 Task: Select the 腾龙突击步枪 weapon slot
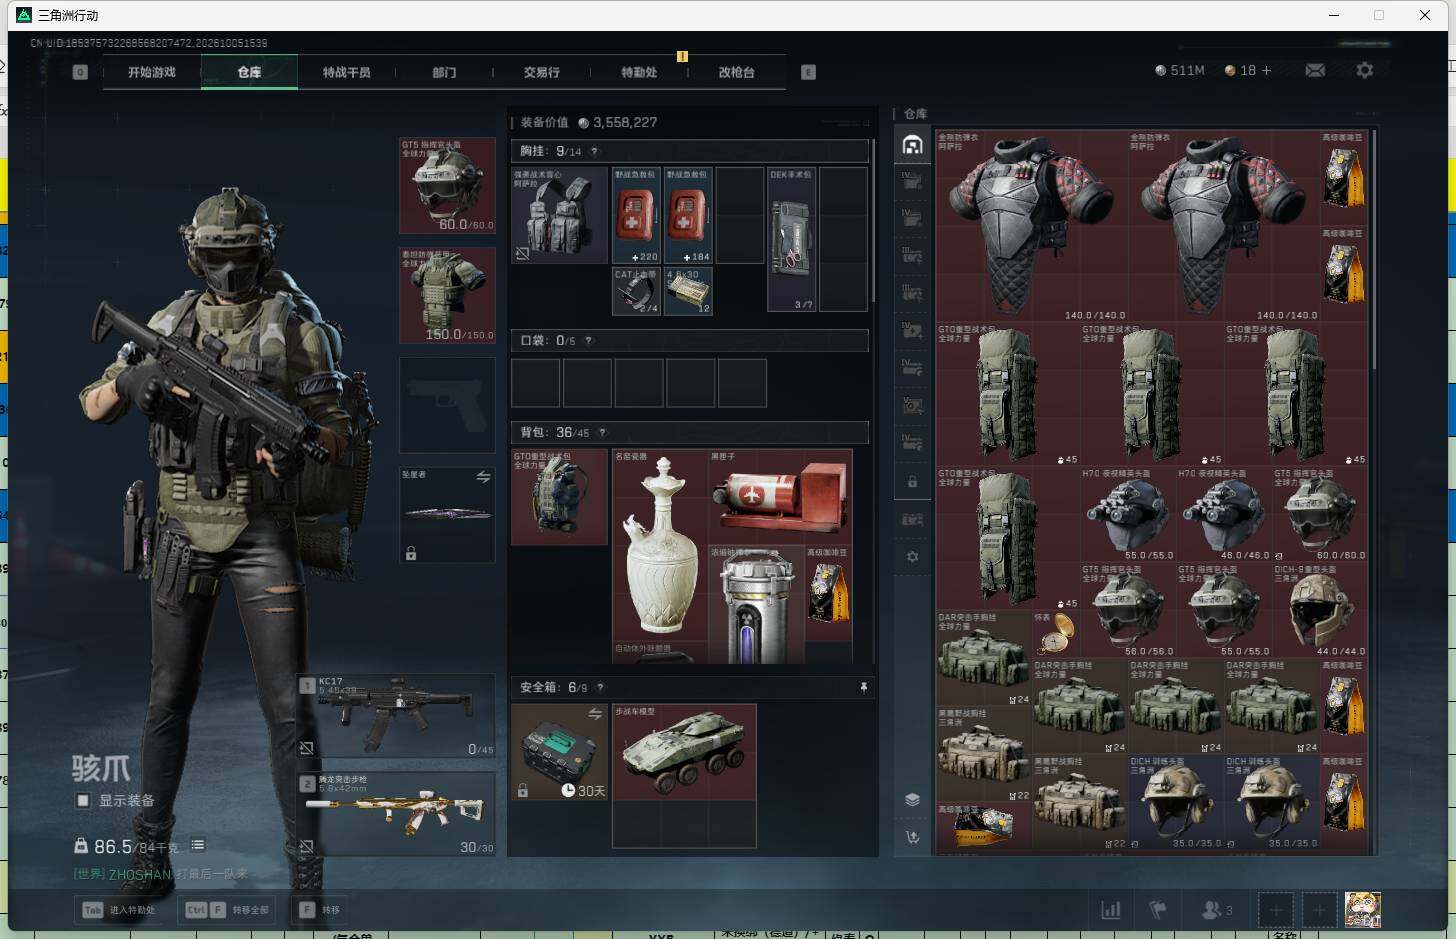coord(397,813)
